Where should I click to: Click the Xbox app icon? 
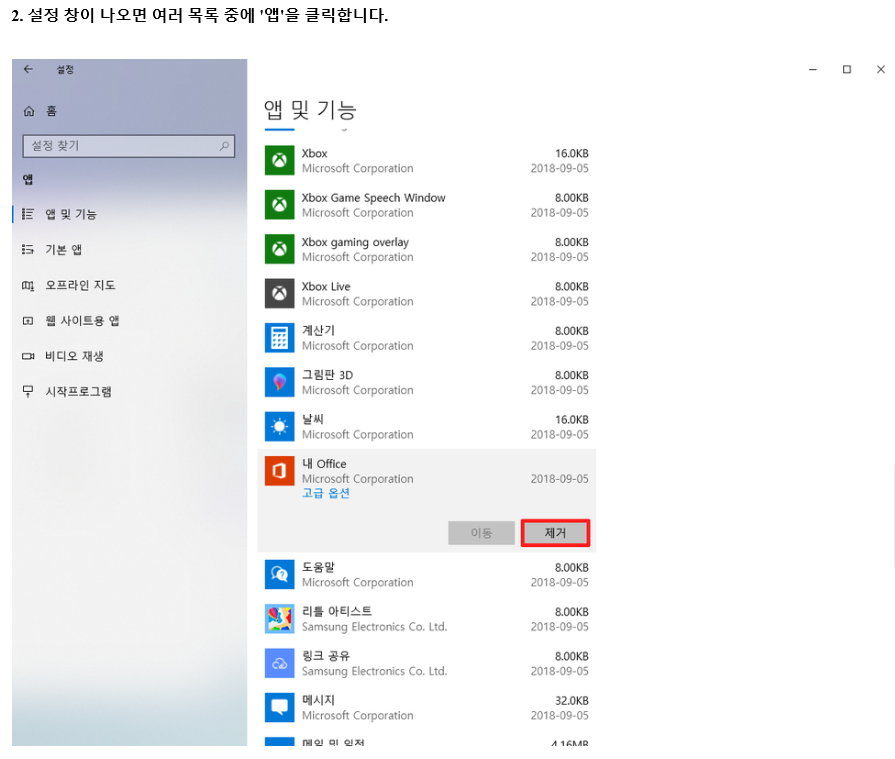(x=280, y=160)
